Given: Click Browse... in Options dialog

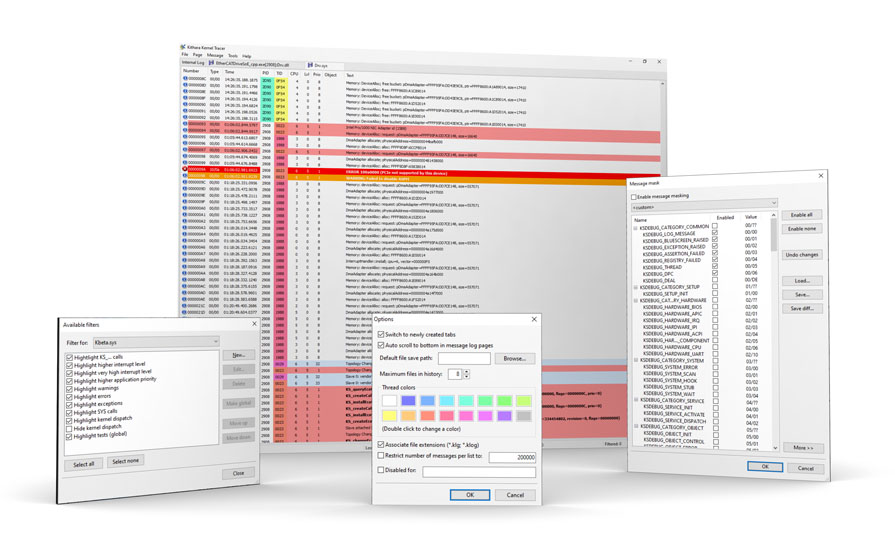Looking at the screenshot, I should tap(514, 358).
